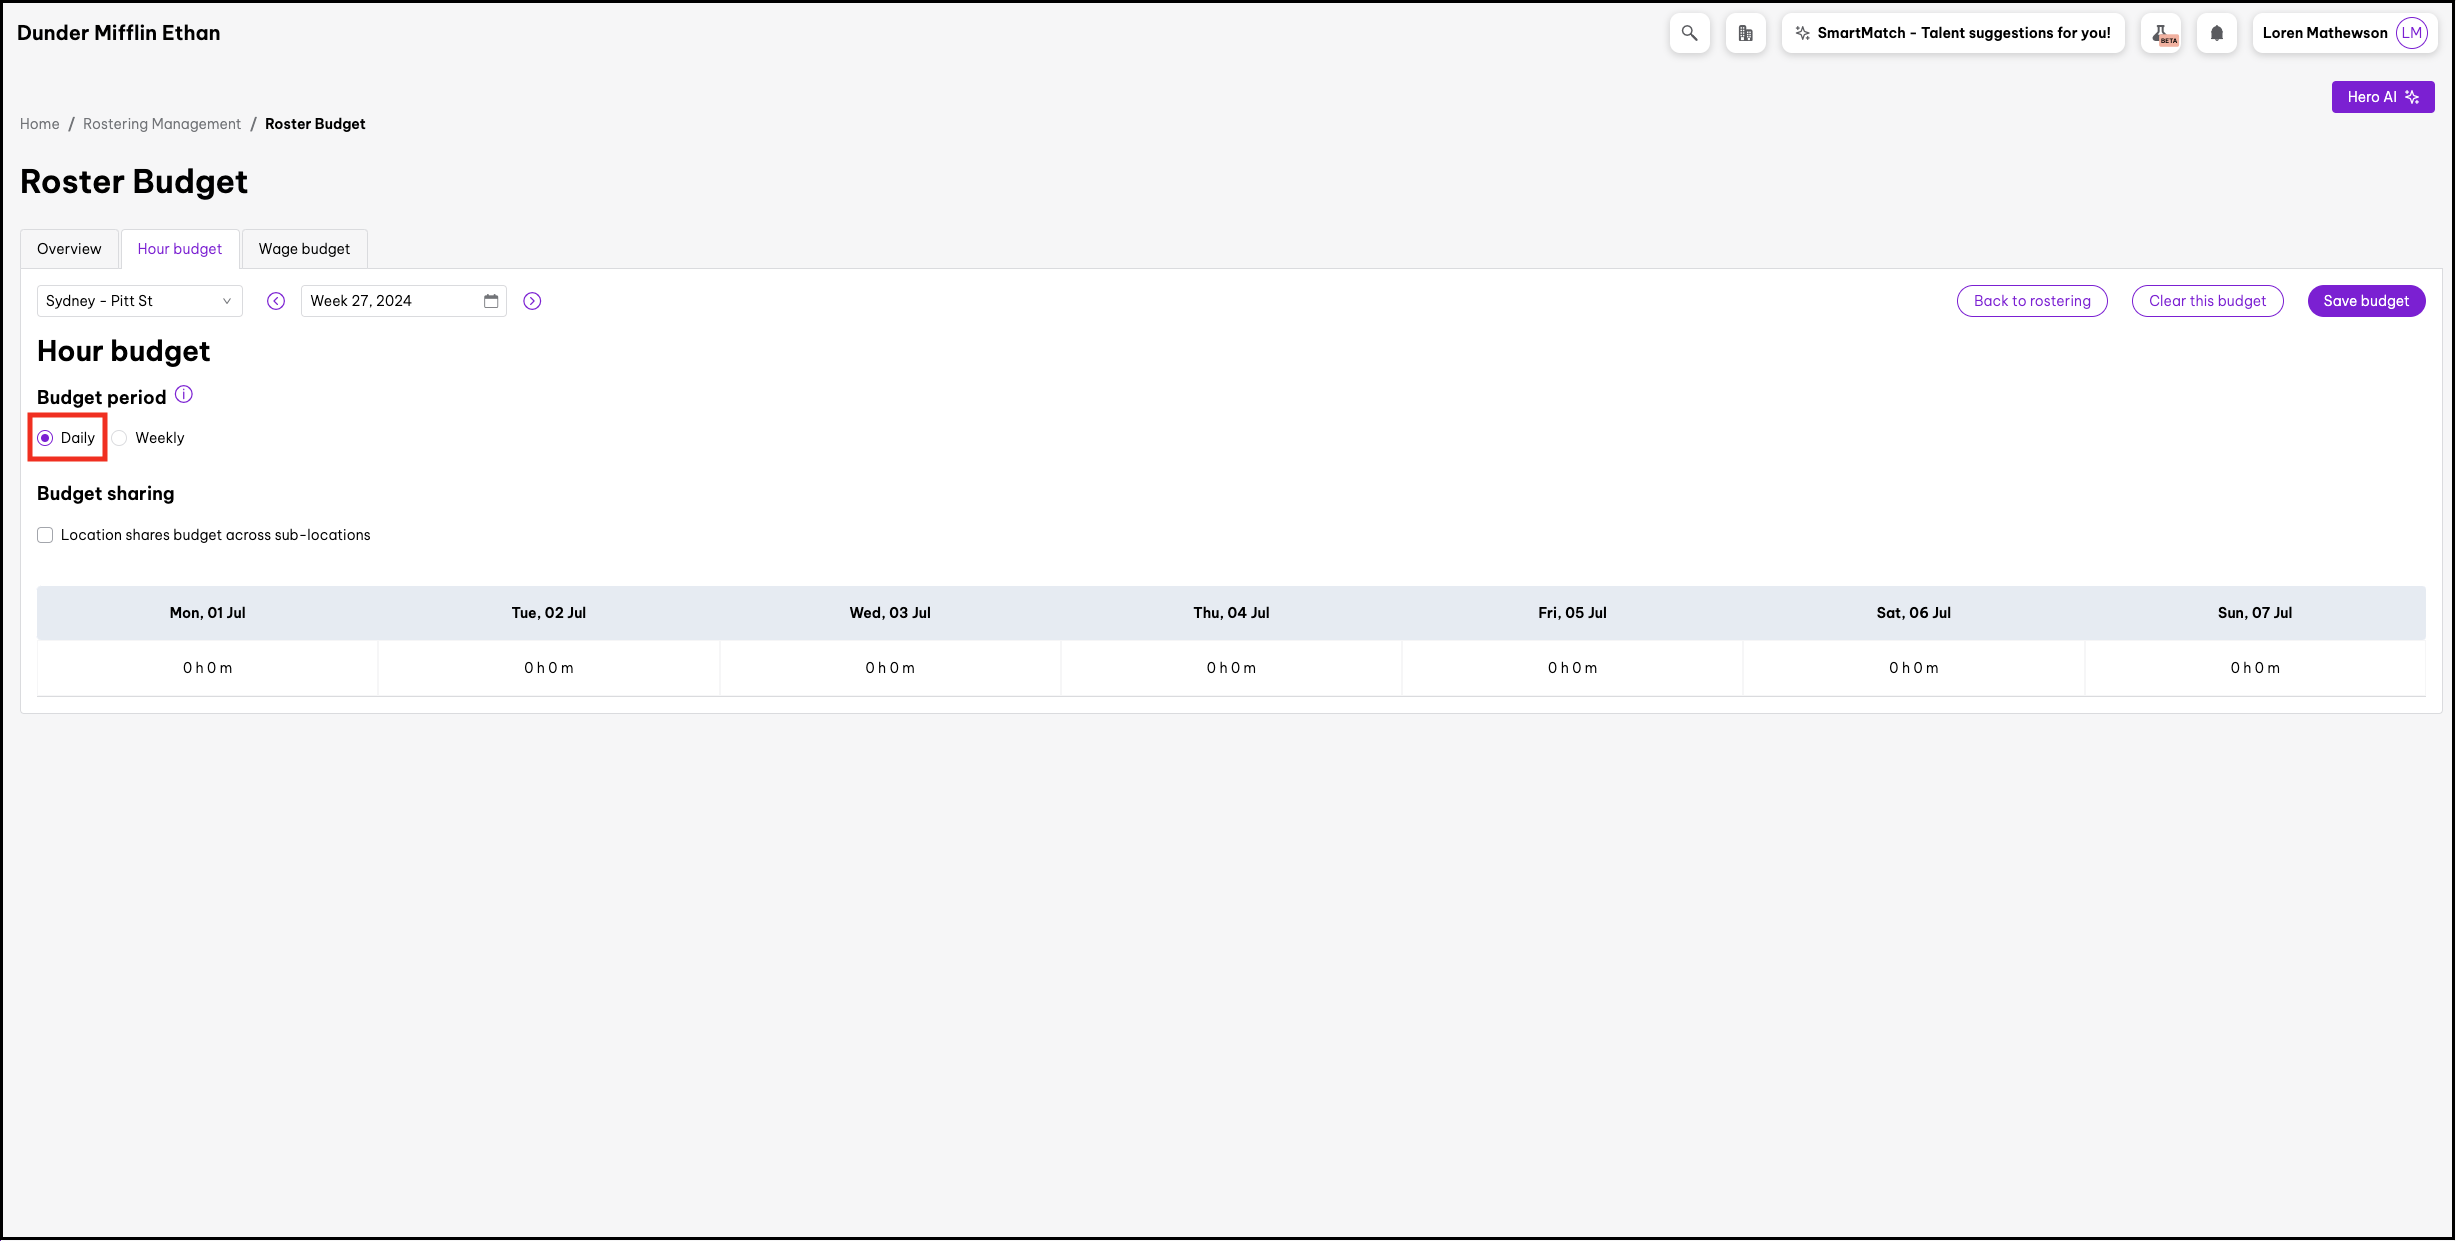This screenshot has width=2456, height=1241.
Task: Open the beta lab flask icon
Action: click(2161, 33)
